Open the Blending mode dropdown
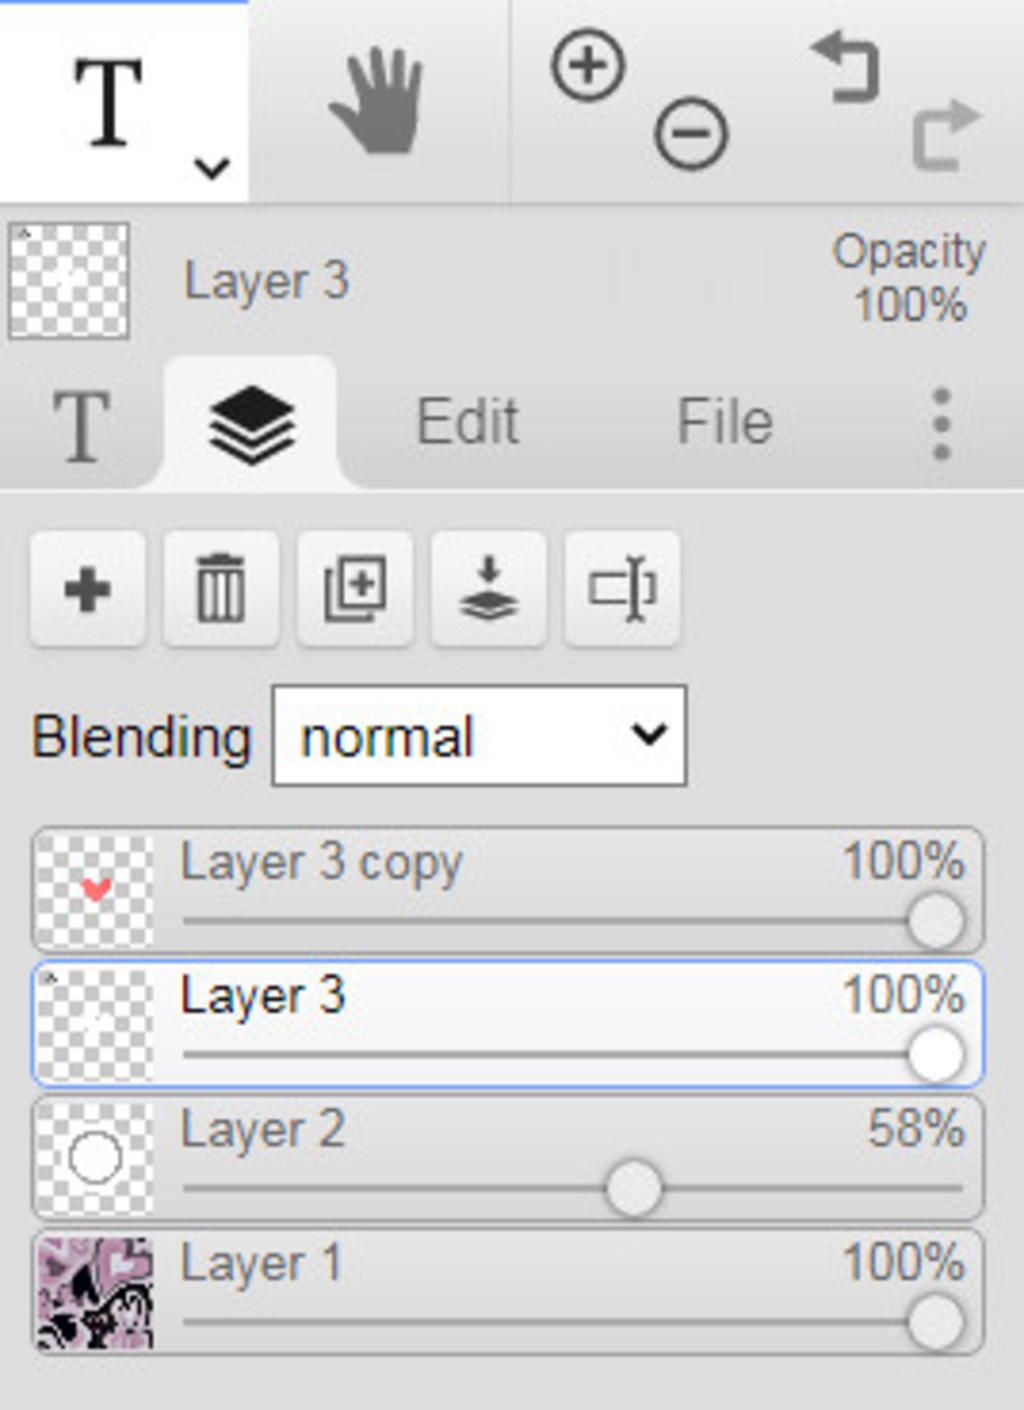This screenshot has width=1024, height=1410. [479, 736]
